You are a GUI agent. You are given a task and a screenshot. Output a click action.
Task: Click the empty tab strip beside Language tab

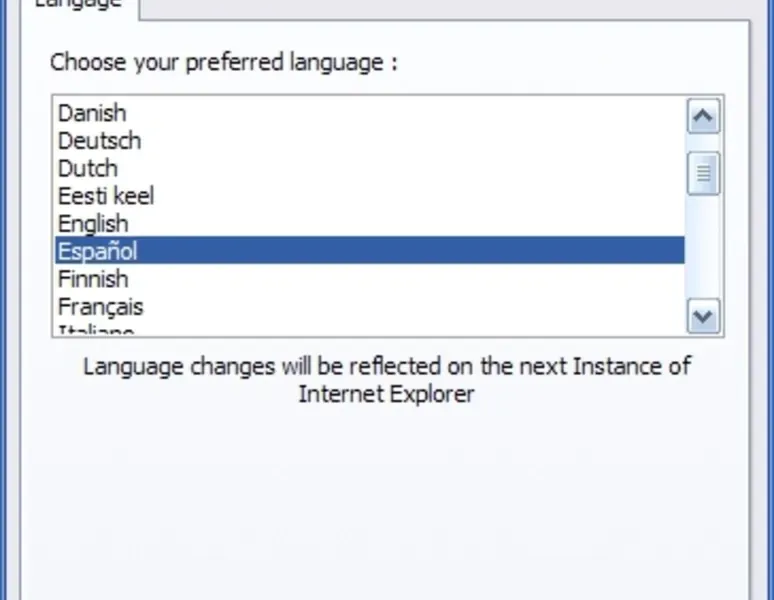tap(450, 6)
